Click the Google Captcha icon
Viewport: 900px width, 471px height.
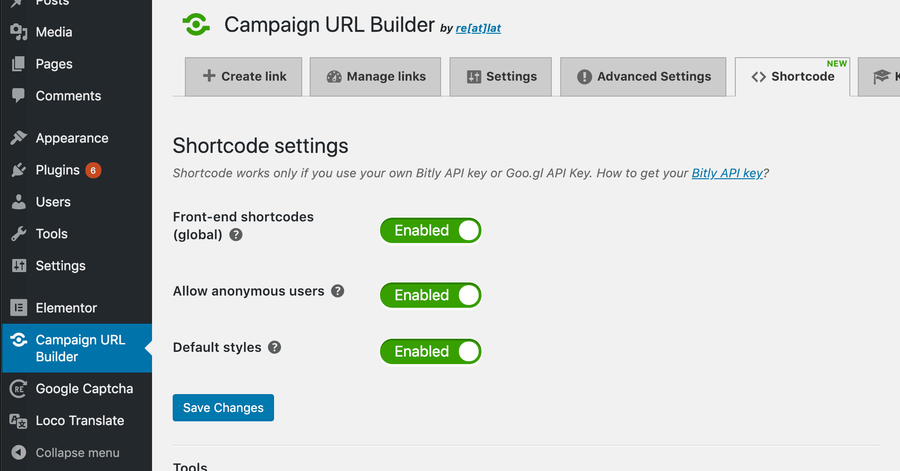tap(18, 388)
